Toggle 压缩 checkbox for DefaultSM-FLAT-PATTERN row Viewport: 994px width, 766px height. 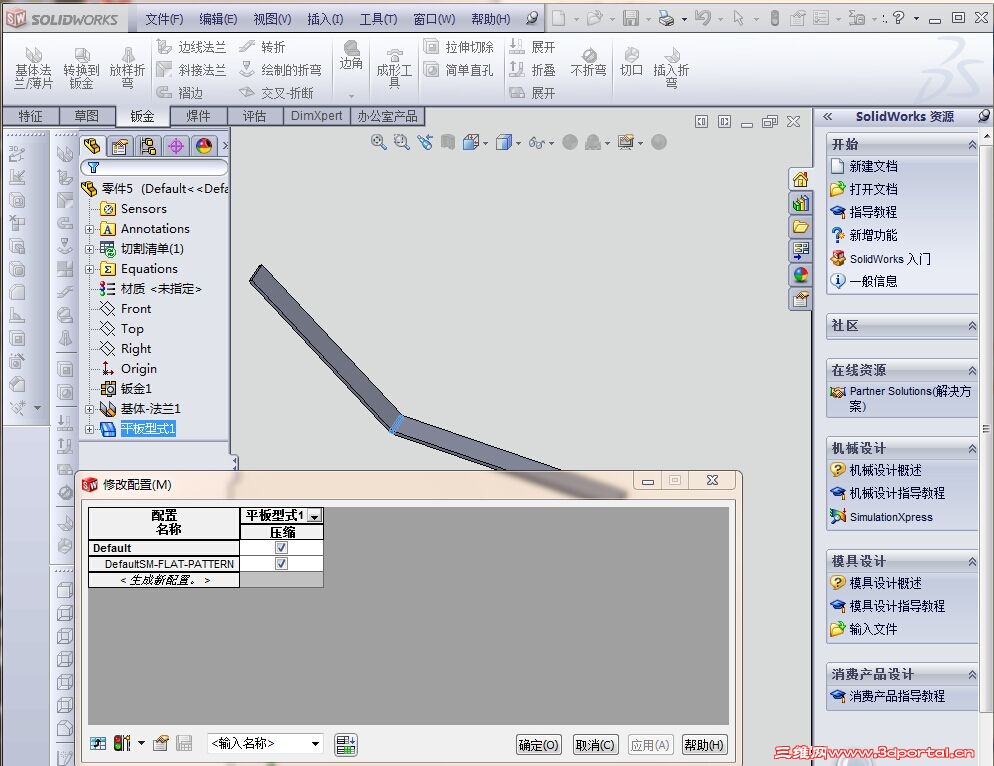click(x=281, y=564)
